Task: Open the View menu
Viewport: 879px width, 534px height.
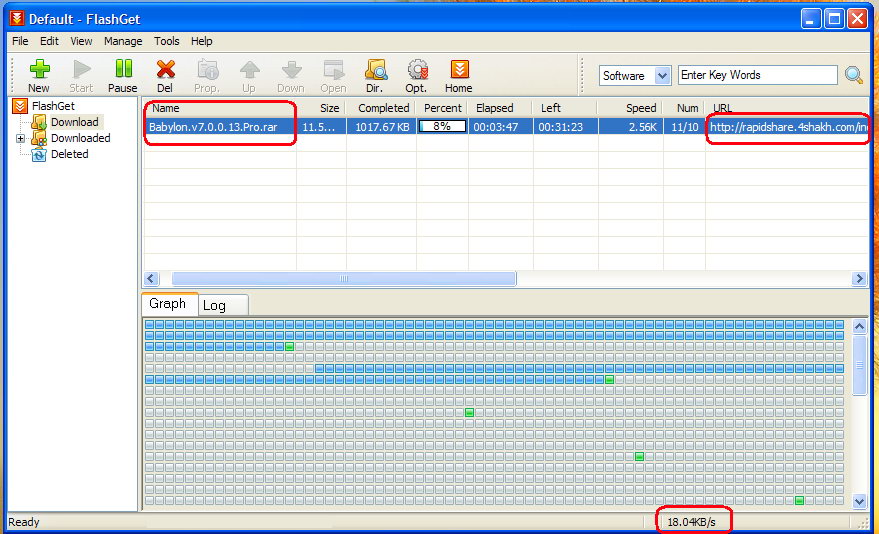Action: [81, 41]
